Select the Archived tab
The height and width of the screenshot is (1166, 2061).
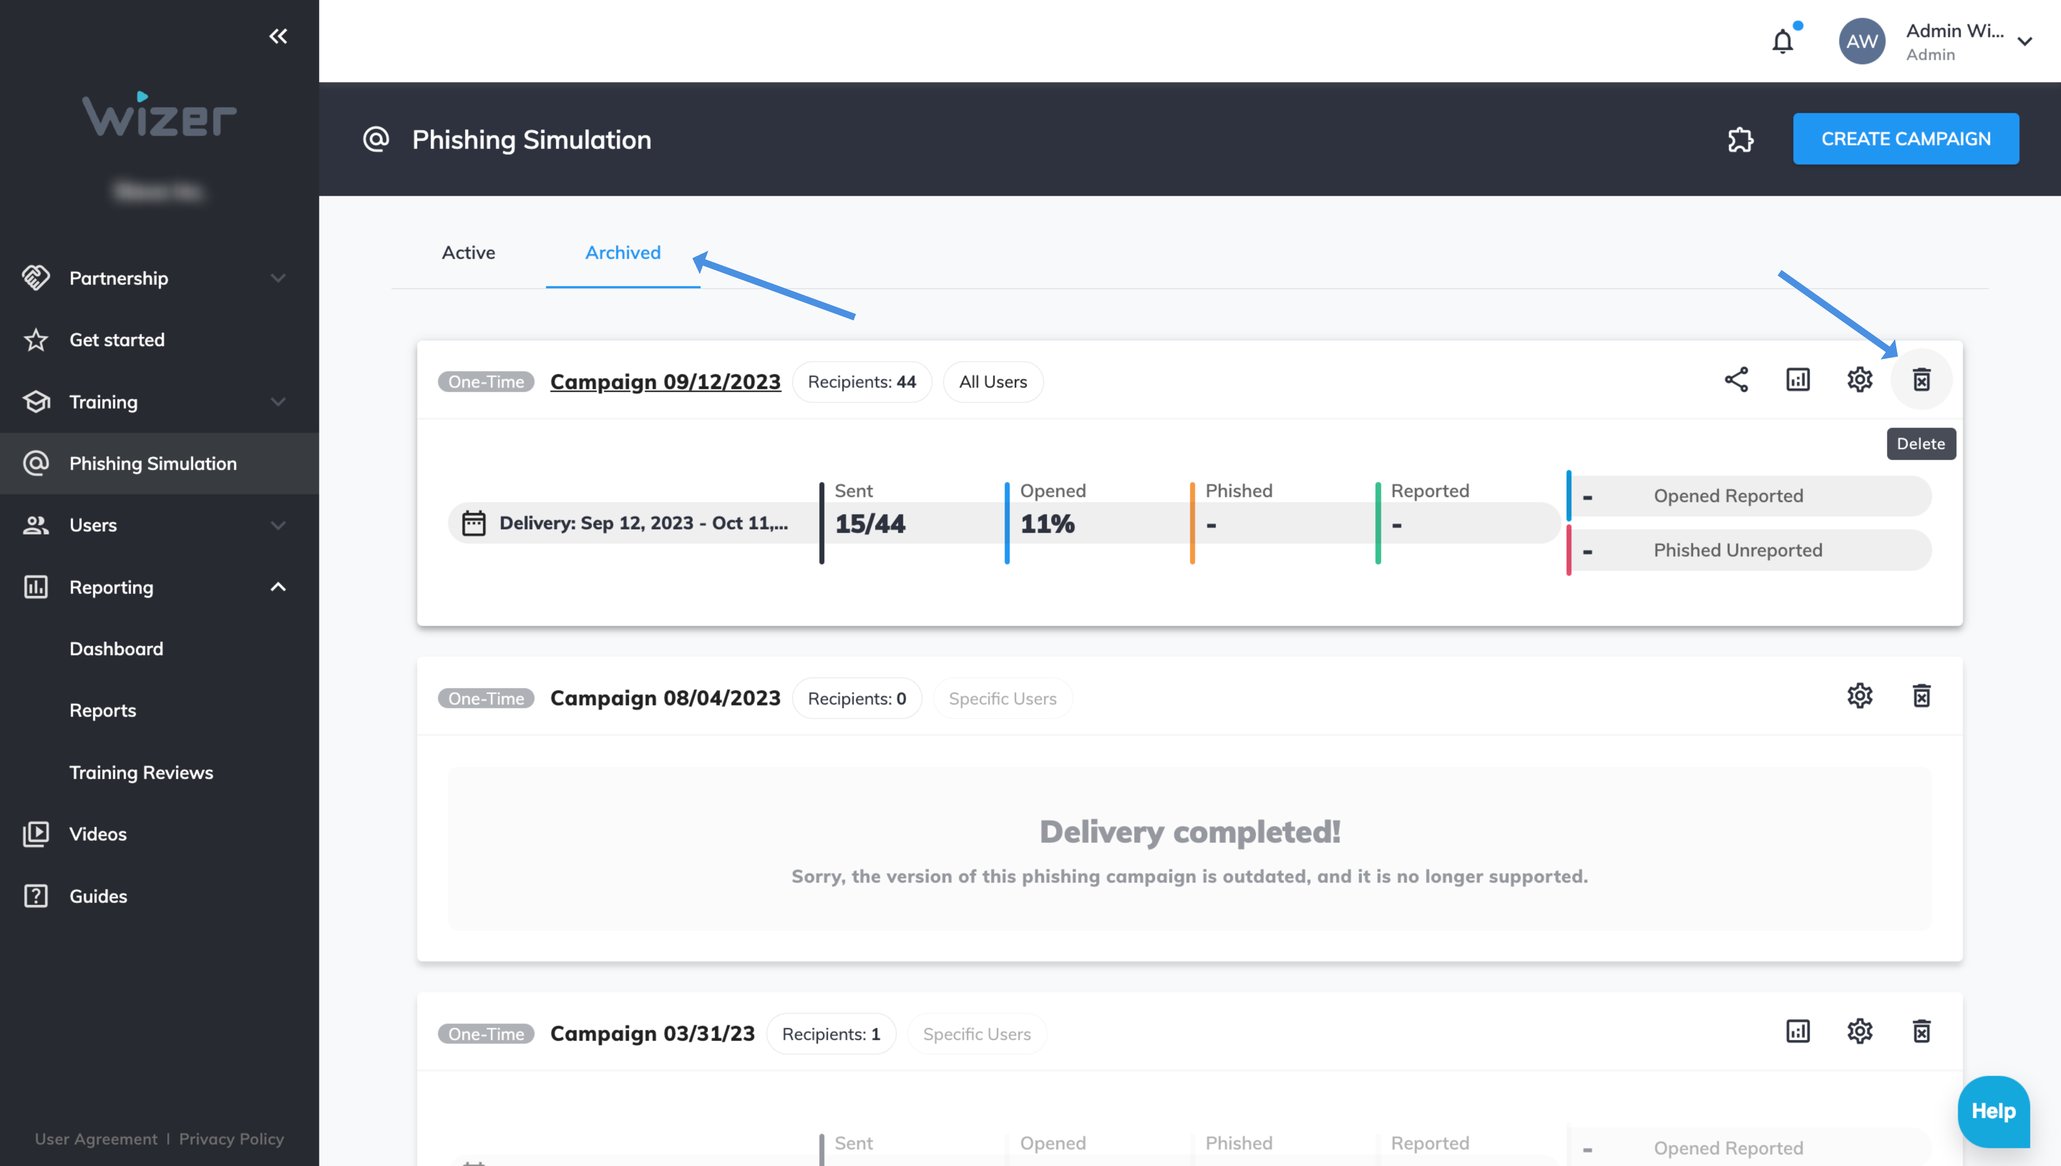pyautogui.click(x=622, y=252)
